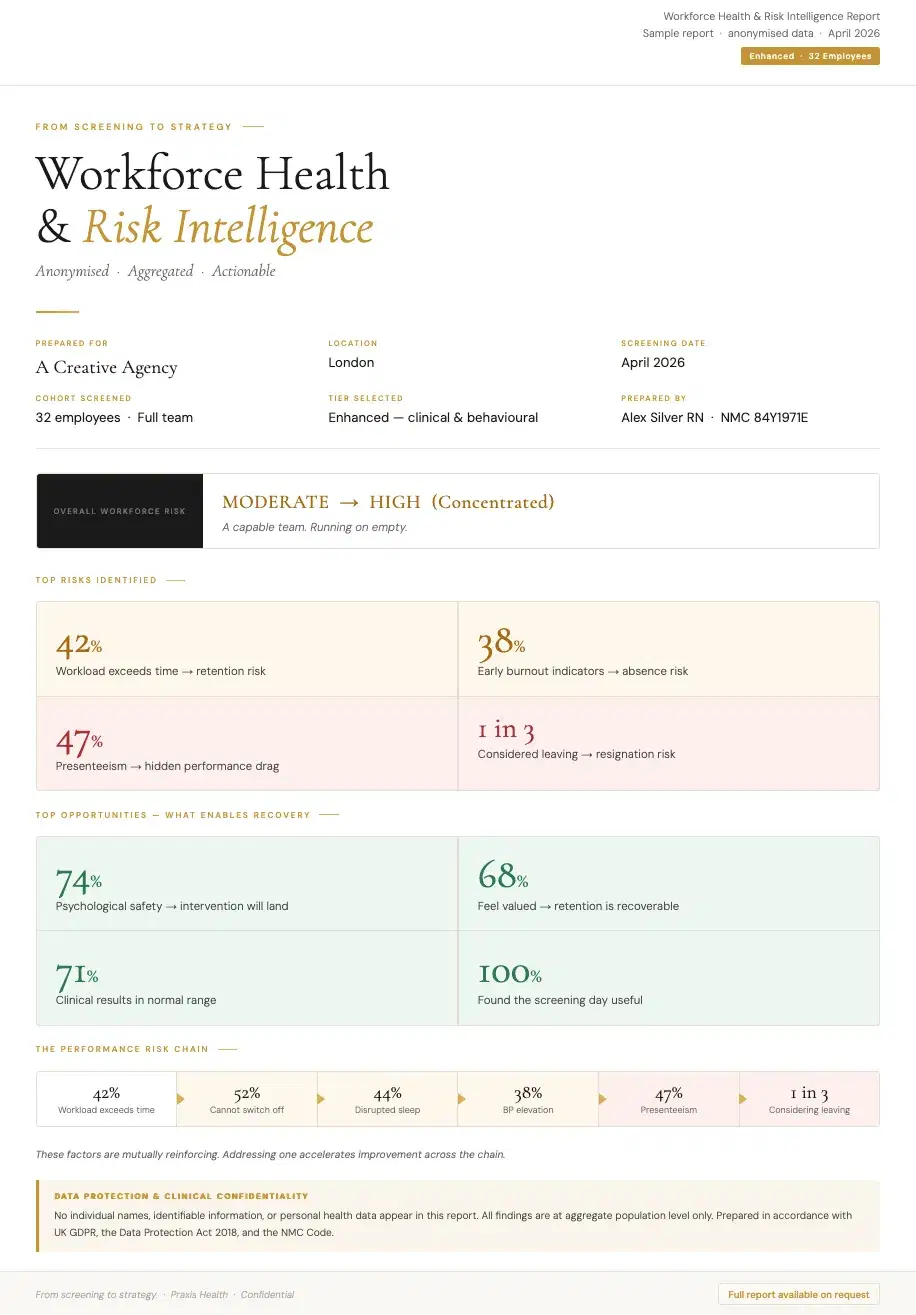Open the 38% early burnout indicators card
The image size is (916, 1315).
pyautogui.click(x=669, y=649)
